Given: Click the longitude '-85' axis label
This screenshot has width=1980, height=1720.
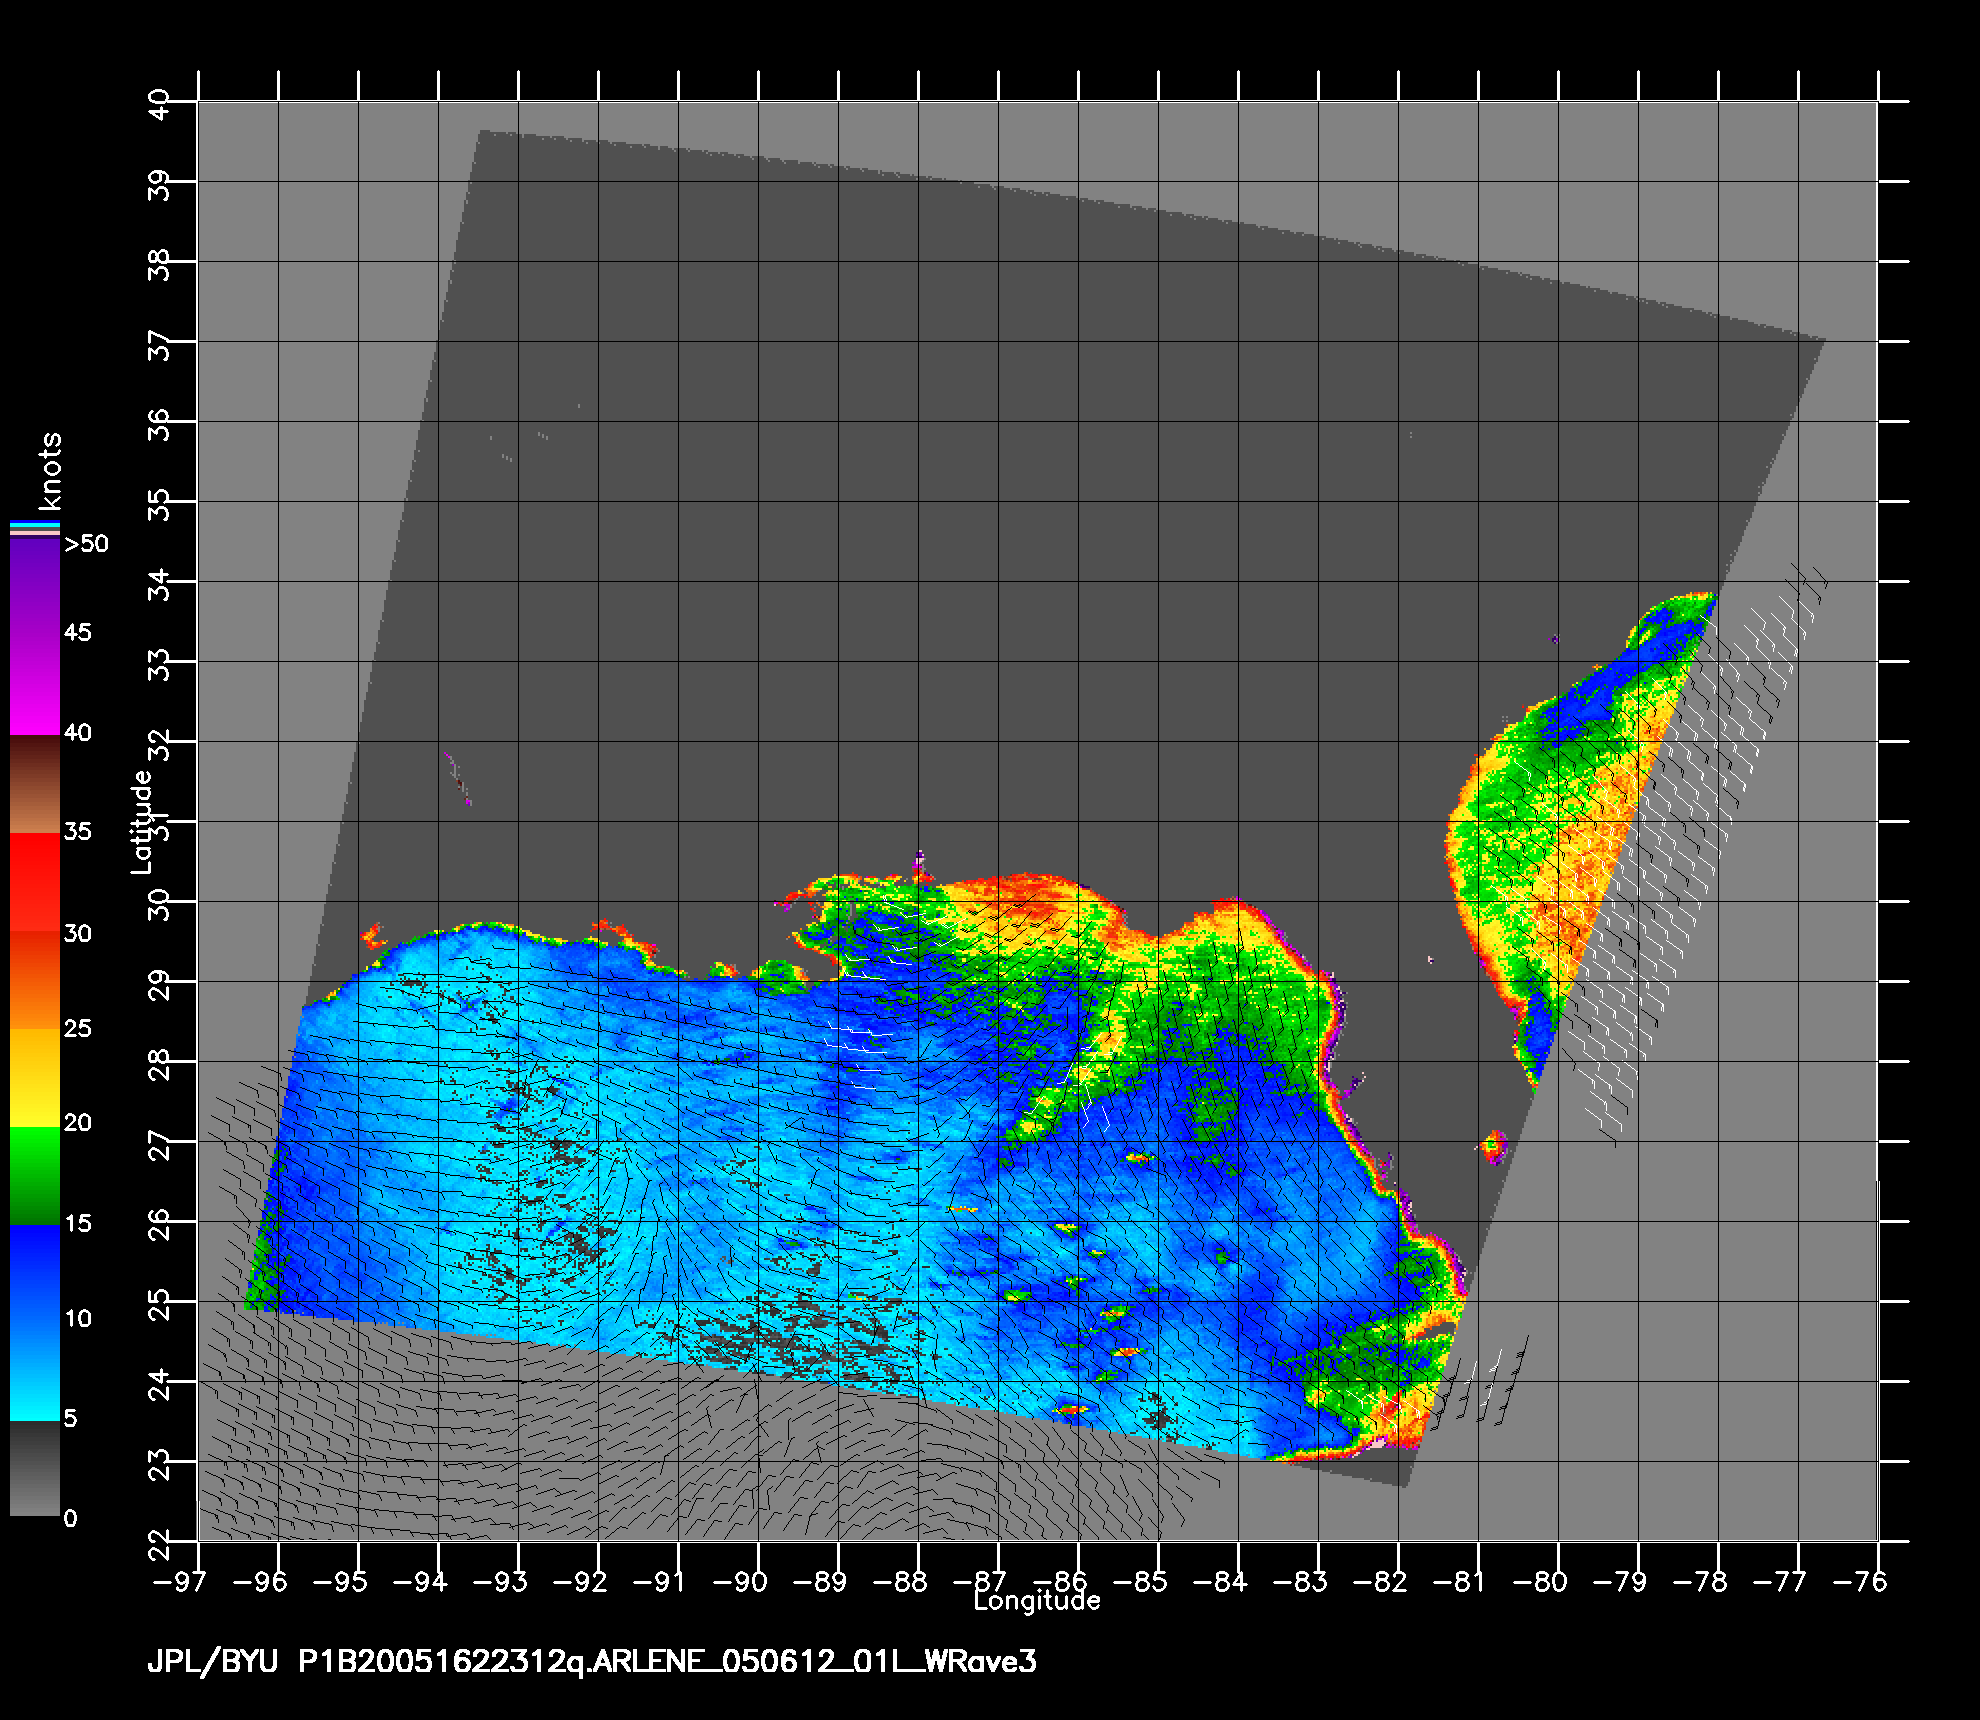Looking at the screenshot, I should click(1142, 1581).
